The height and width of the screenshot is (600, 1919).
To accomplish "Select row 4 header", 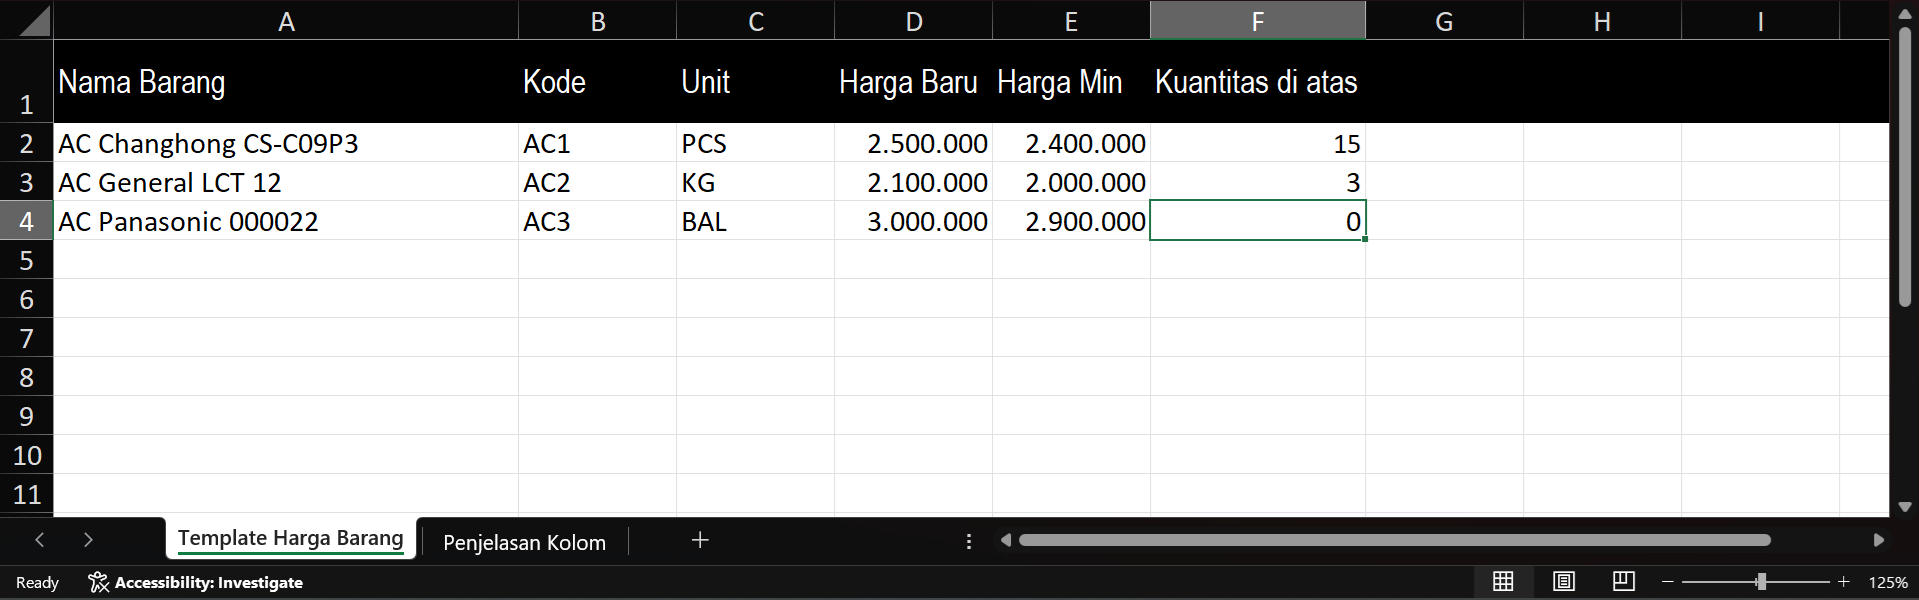I will point(27,221).
